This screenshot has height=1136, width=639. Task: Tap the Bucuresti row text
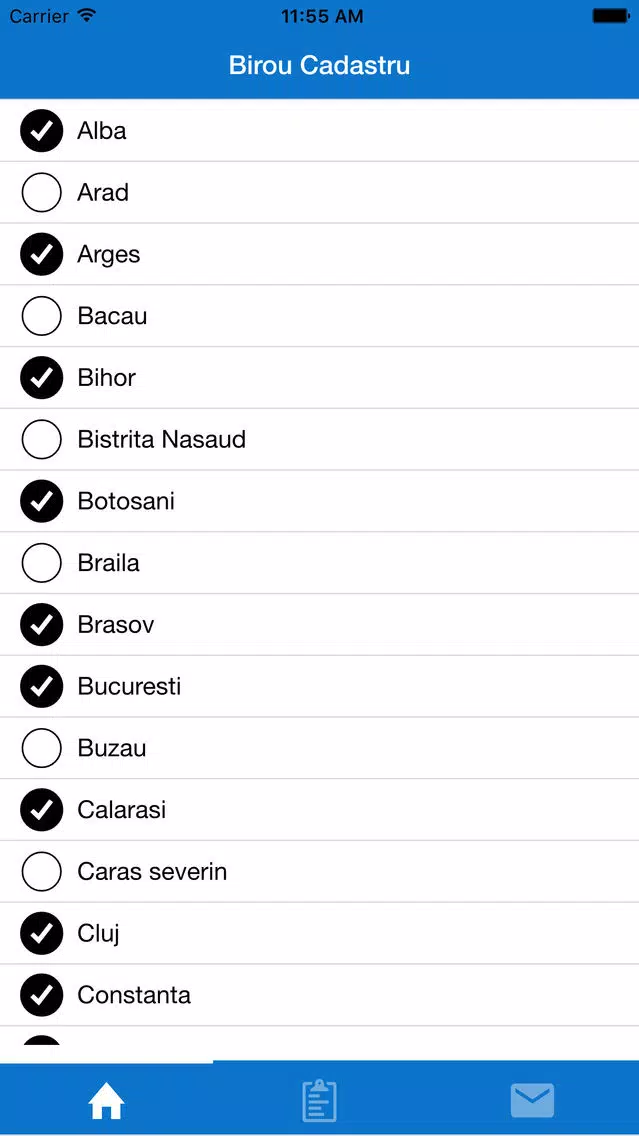pos(129,686)
